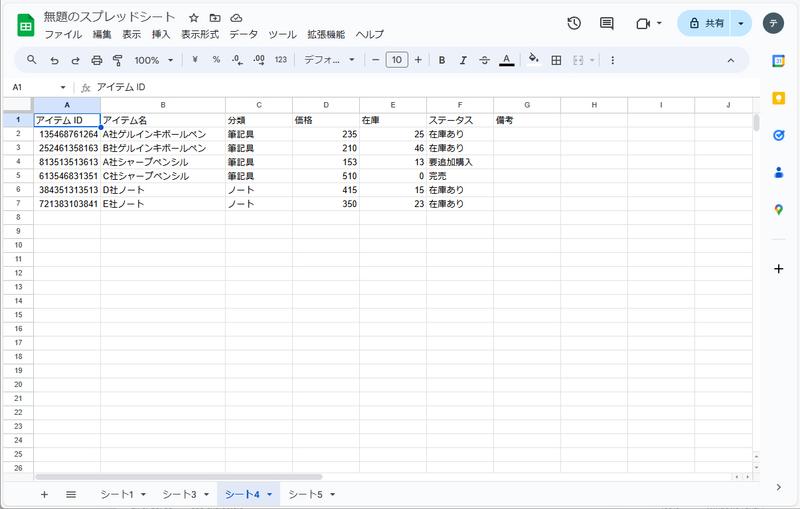
Task: Star this spreadsheet with the star icon
Action: click(193, 18)
